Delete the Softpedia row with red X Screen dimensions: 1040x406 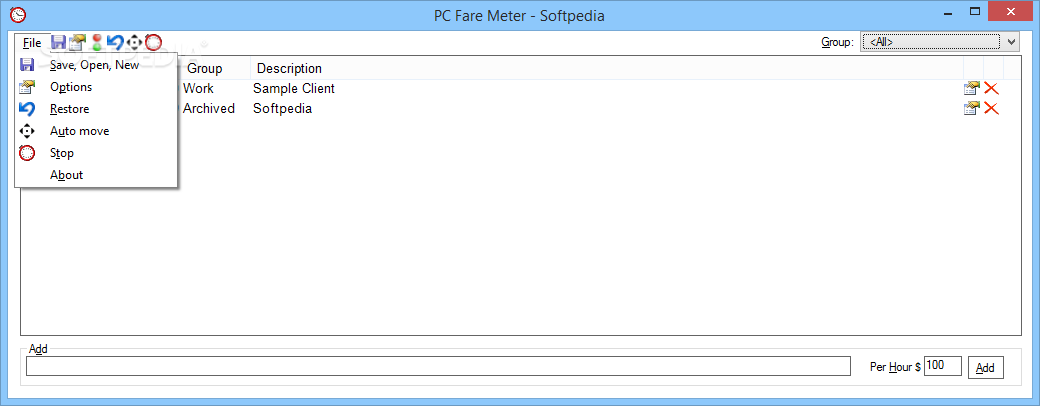point(991,108)
